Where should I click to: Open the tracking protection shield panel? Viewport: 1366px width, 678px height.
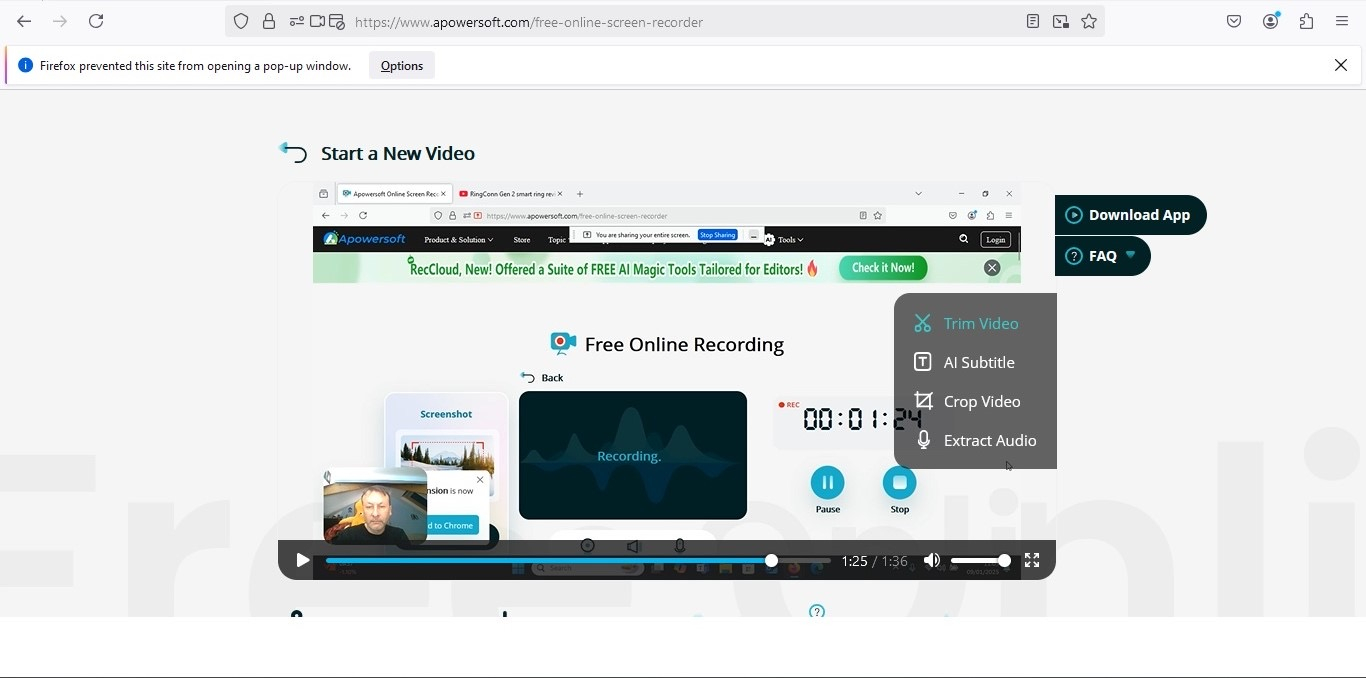[x=241, y=21]
